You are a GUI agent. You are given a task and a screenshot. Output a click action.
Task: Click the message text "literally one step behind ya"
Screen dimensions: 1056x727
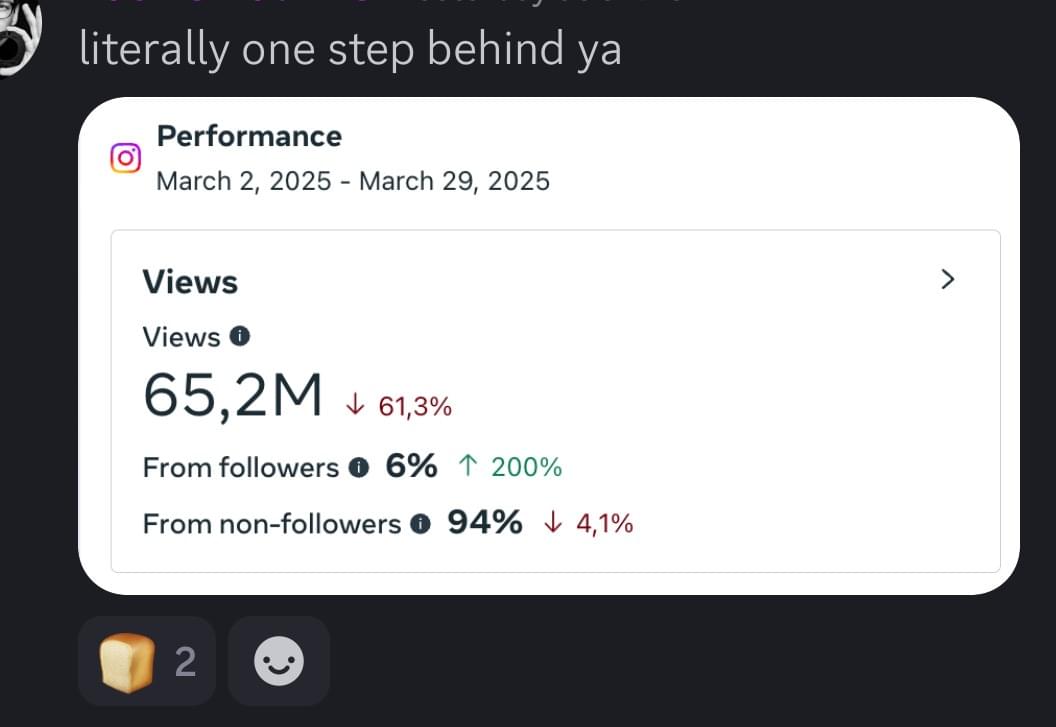click(350, 50)
